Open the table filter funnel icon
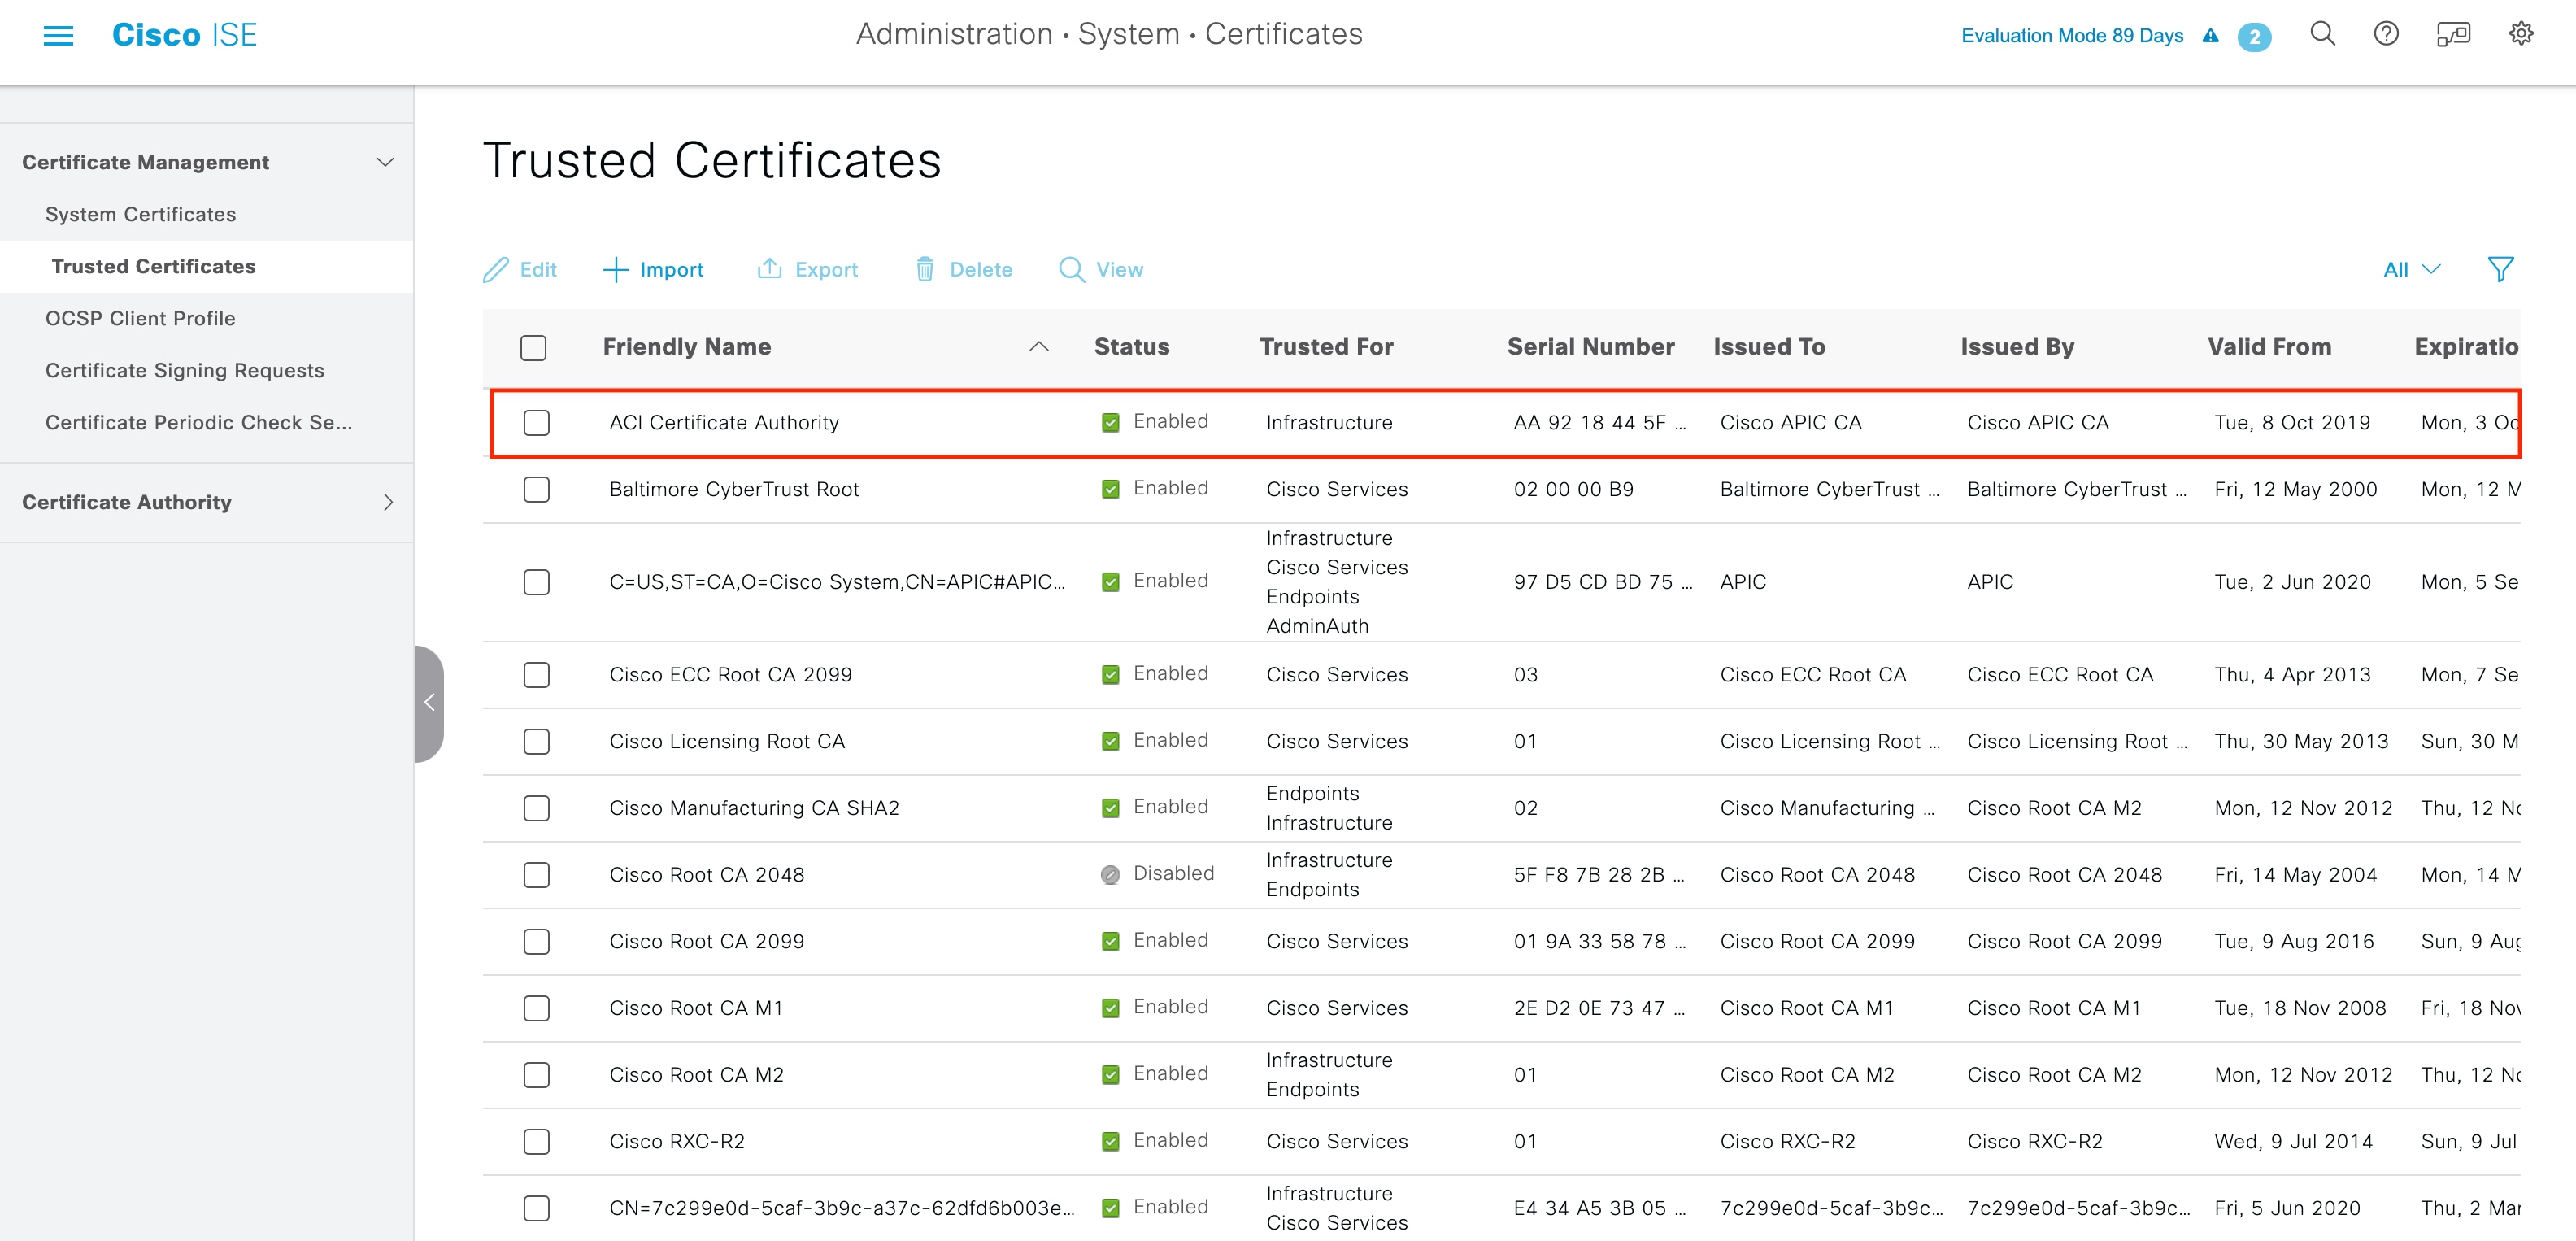 (2500, 269)
